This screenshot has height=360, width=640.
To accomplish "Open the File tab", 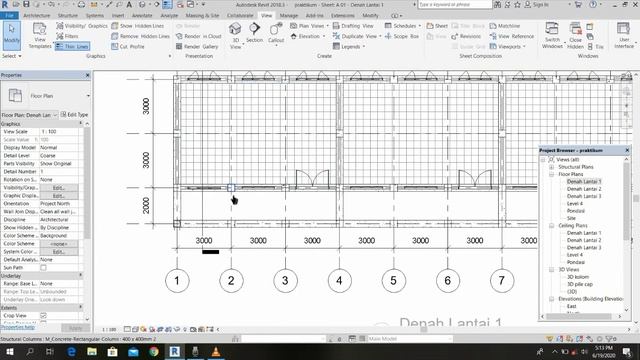I will coord(9,16).
